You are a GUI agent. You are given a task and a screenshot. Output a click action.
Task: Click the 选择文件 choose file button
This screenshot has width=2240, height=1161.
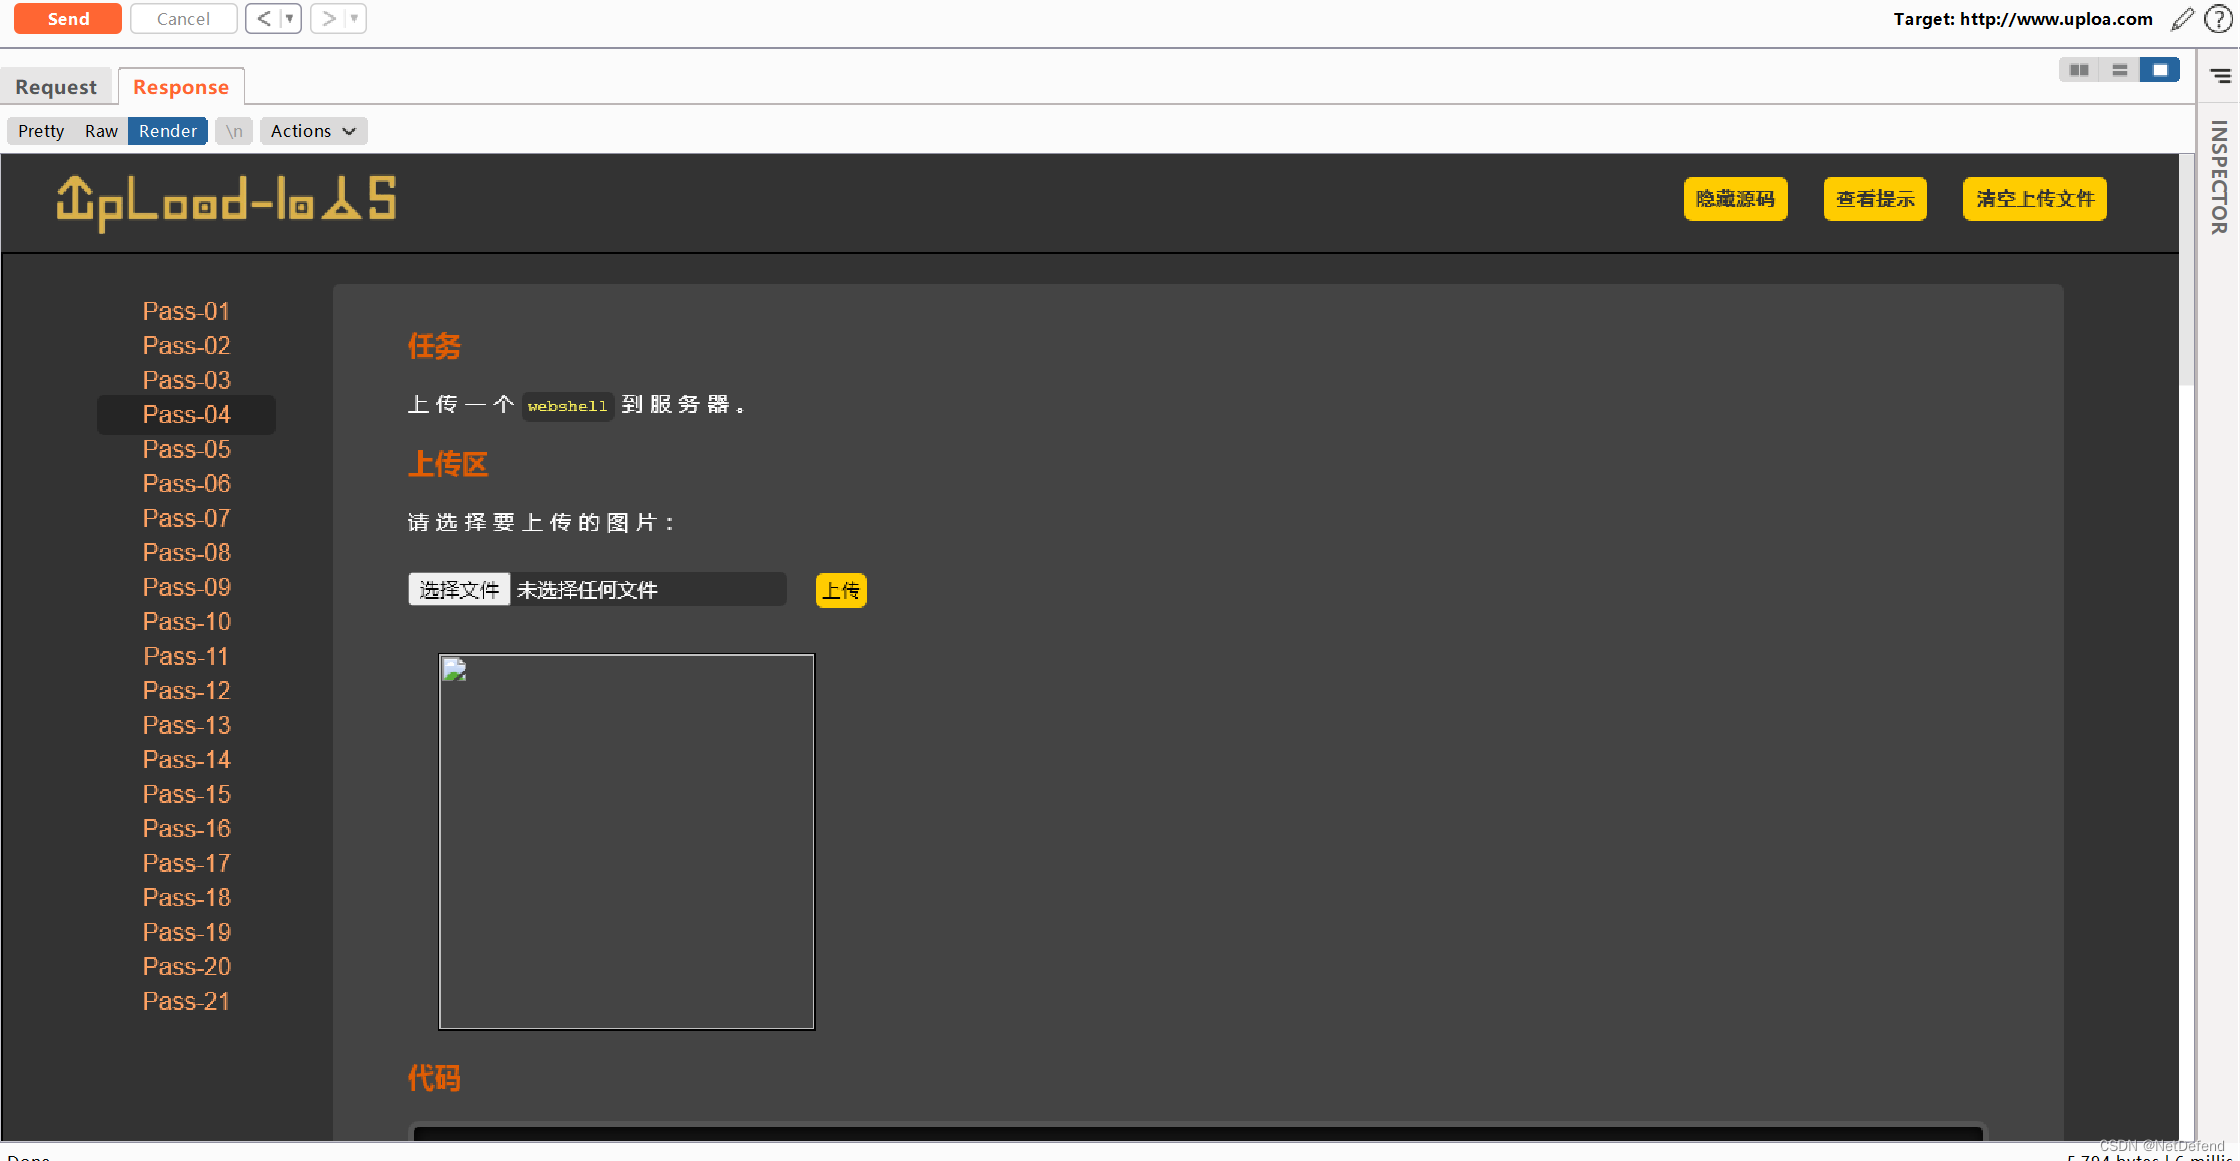point(459,590)
